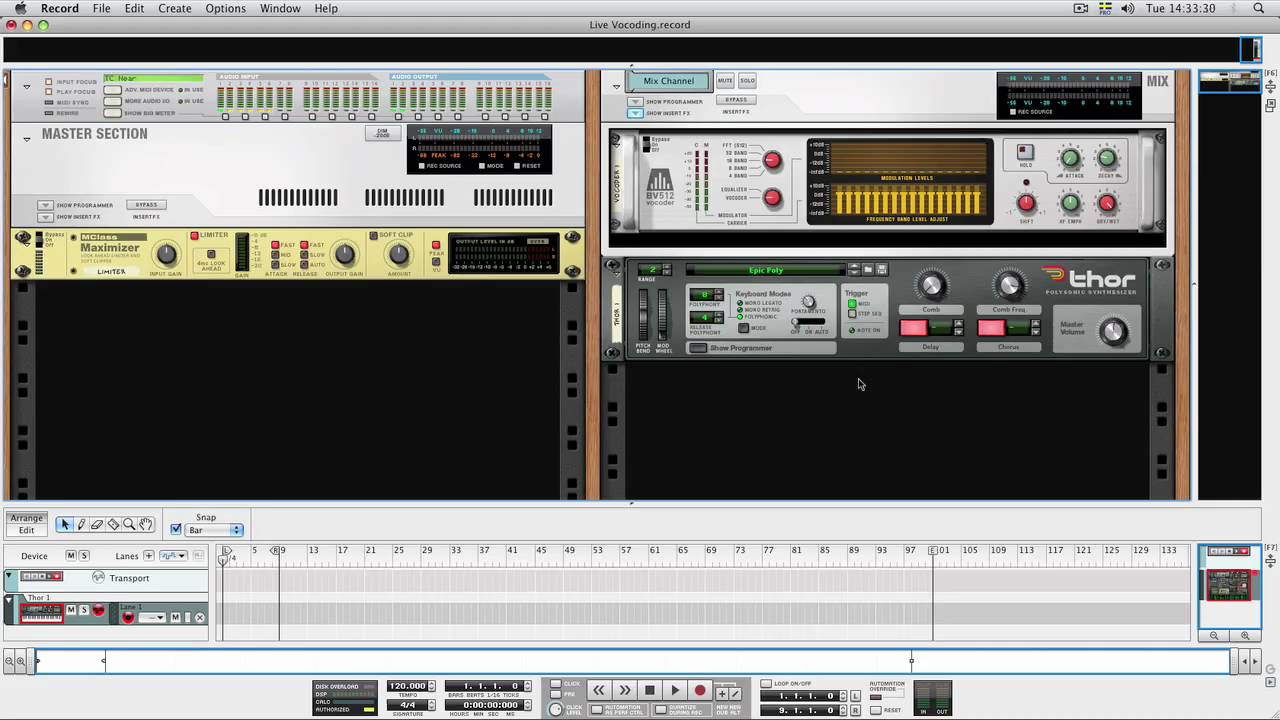Viewport: 1280px width, 720px height.
Task: Switch to the Edit view tab
Action: (26, 531)
